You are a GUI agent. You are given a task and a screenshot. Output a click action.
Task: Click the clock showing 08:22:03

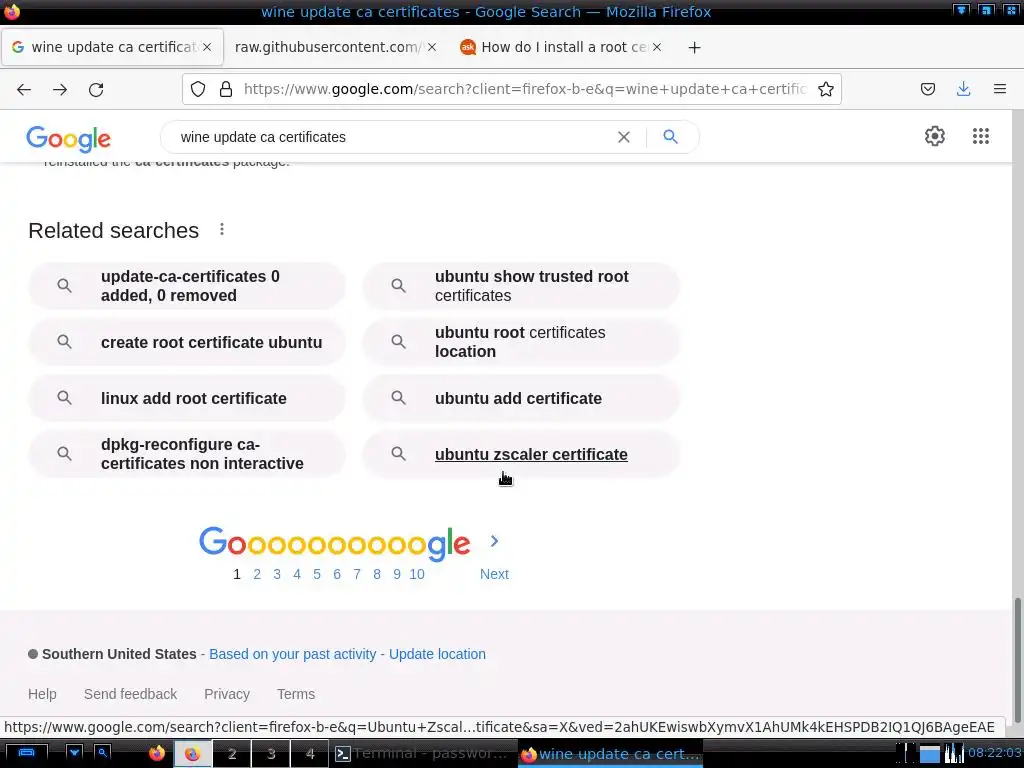[x=995, y=753]
